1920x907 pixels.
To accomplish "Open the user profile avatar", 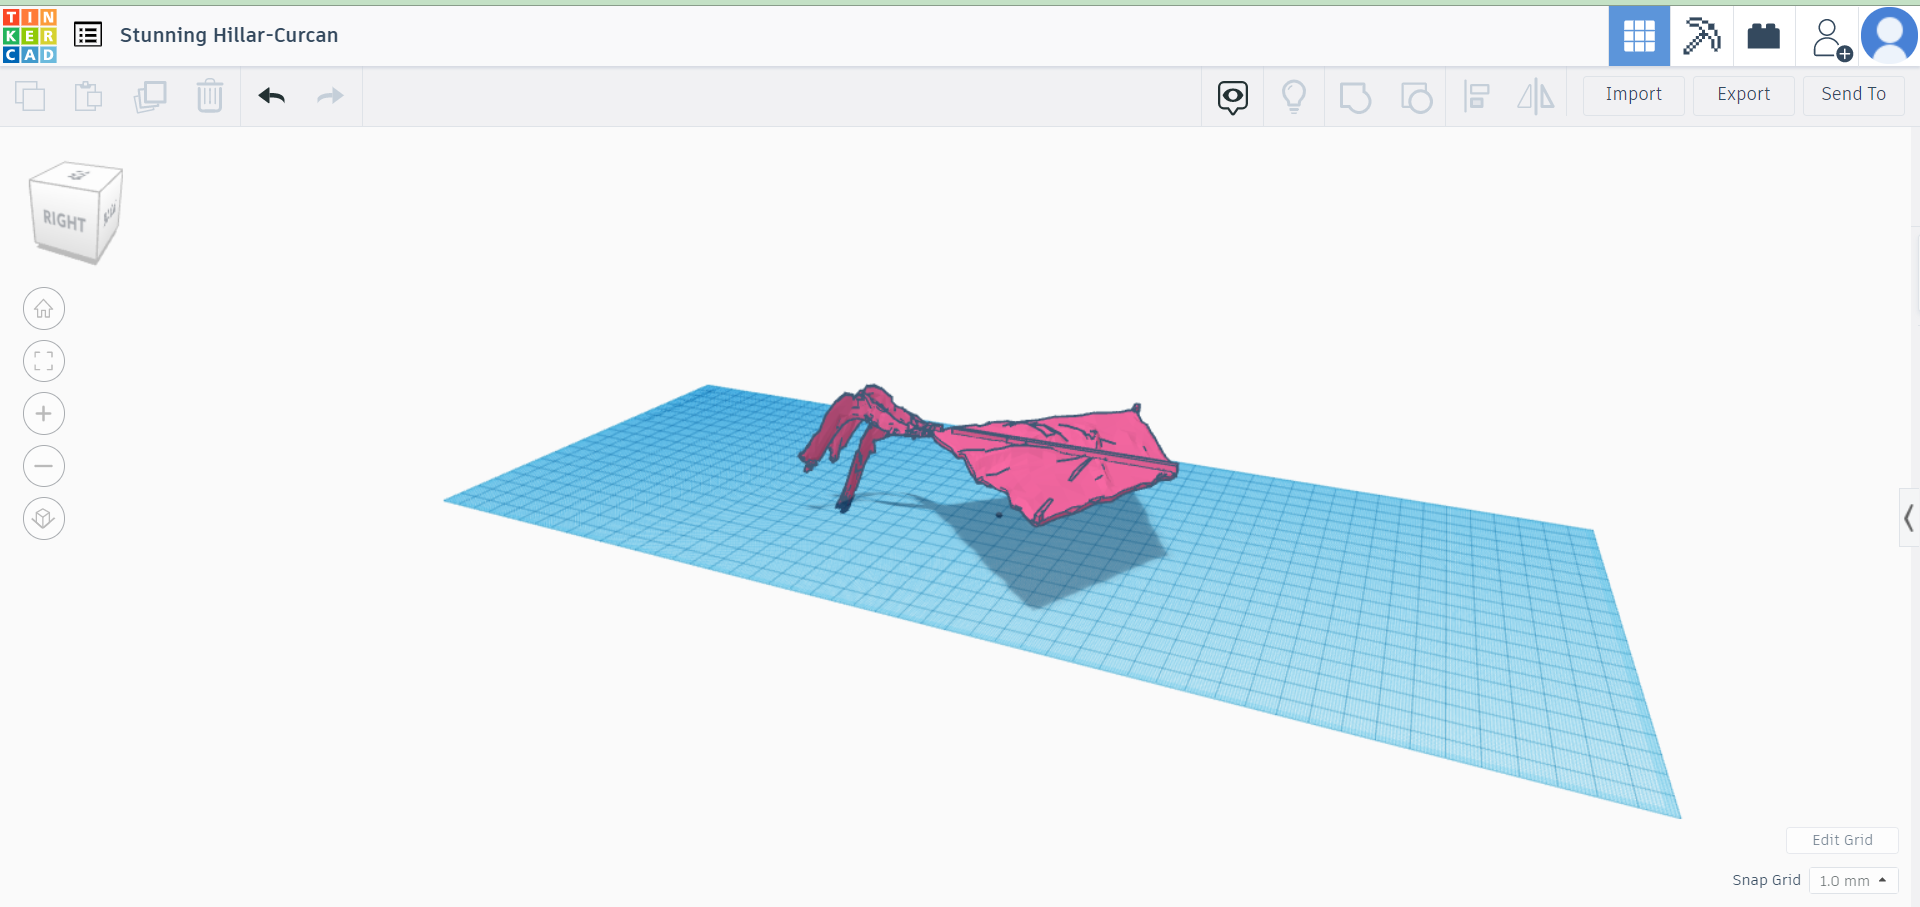I will click(1889, 36).
